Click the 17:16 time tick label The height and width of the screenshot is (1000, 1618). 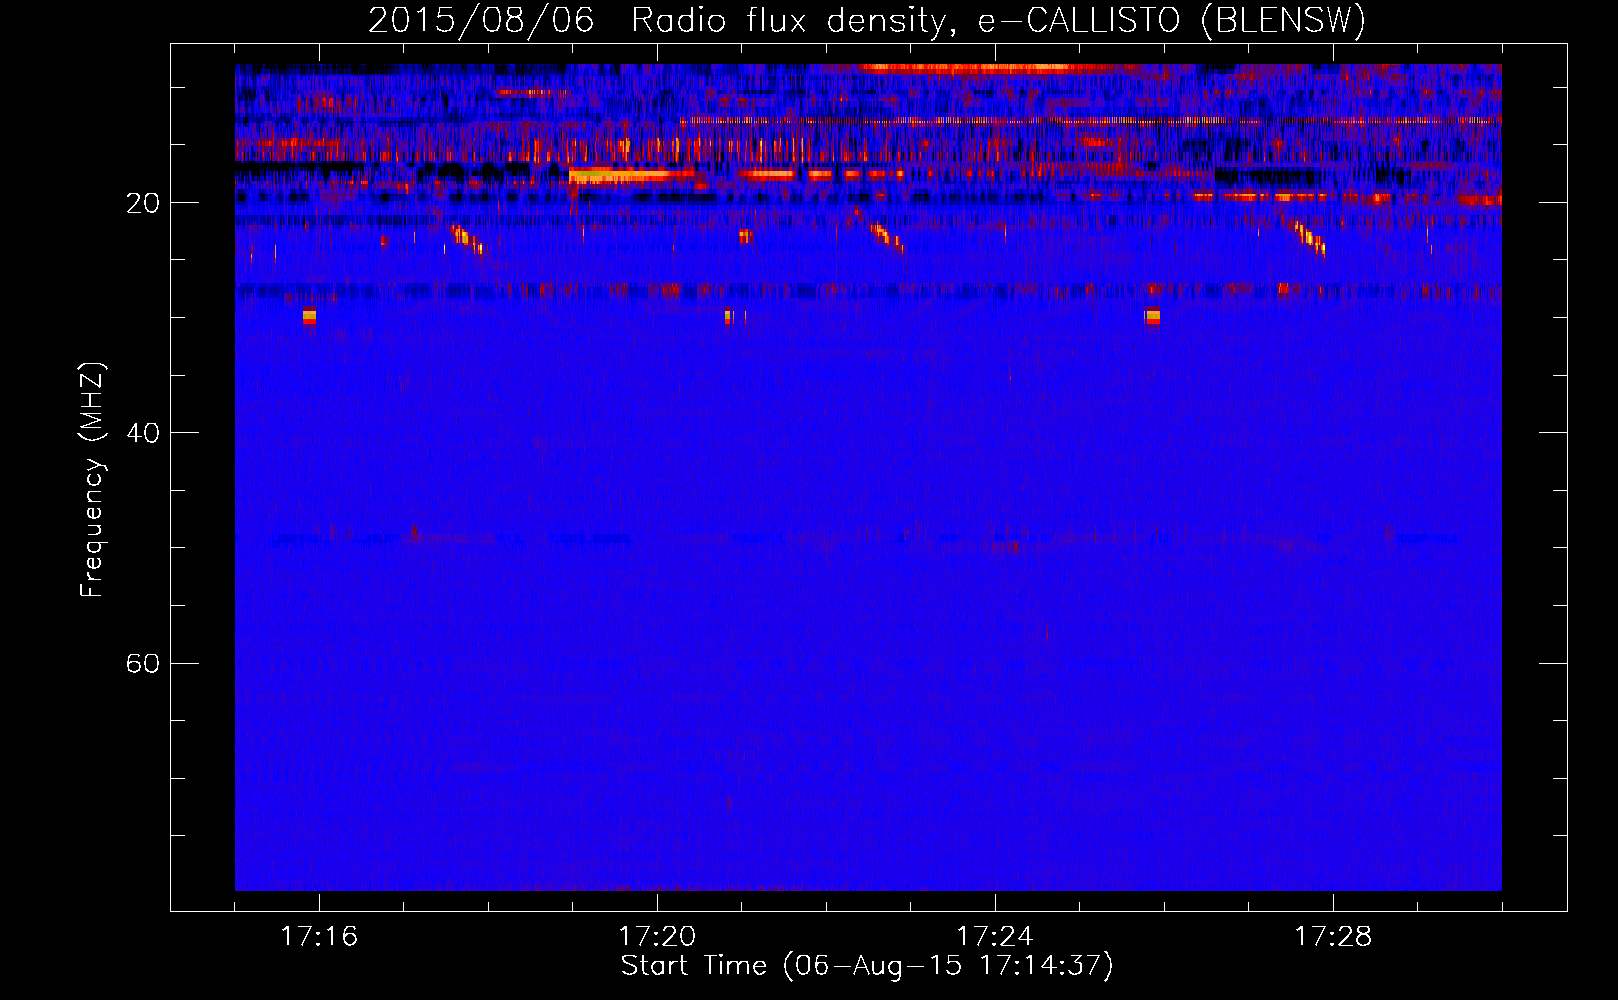point(319,936)
